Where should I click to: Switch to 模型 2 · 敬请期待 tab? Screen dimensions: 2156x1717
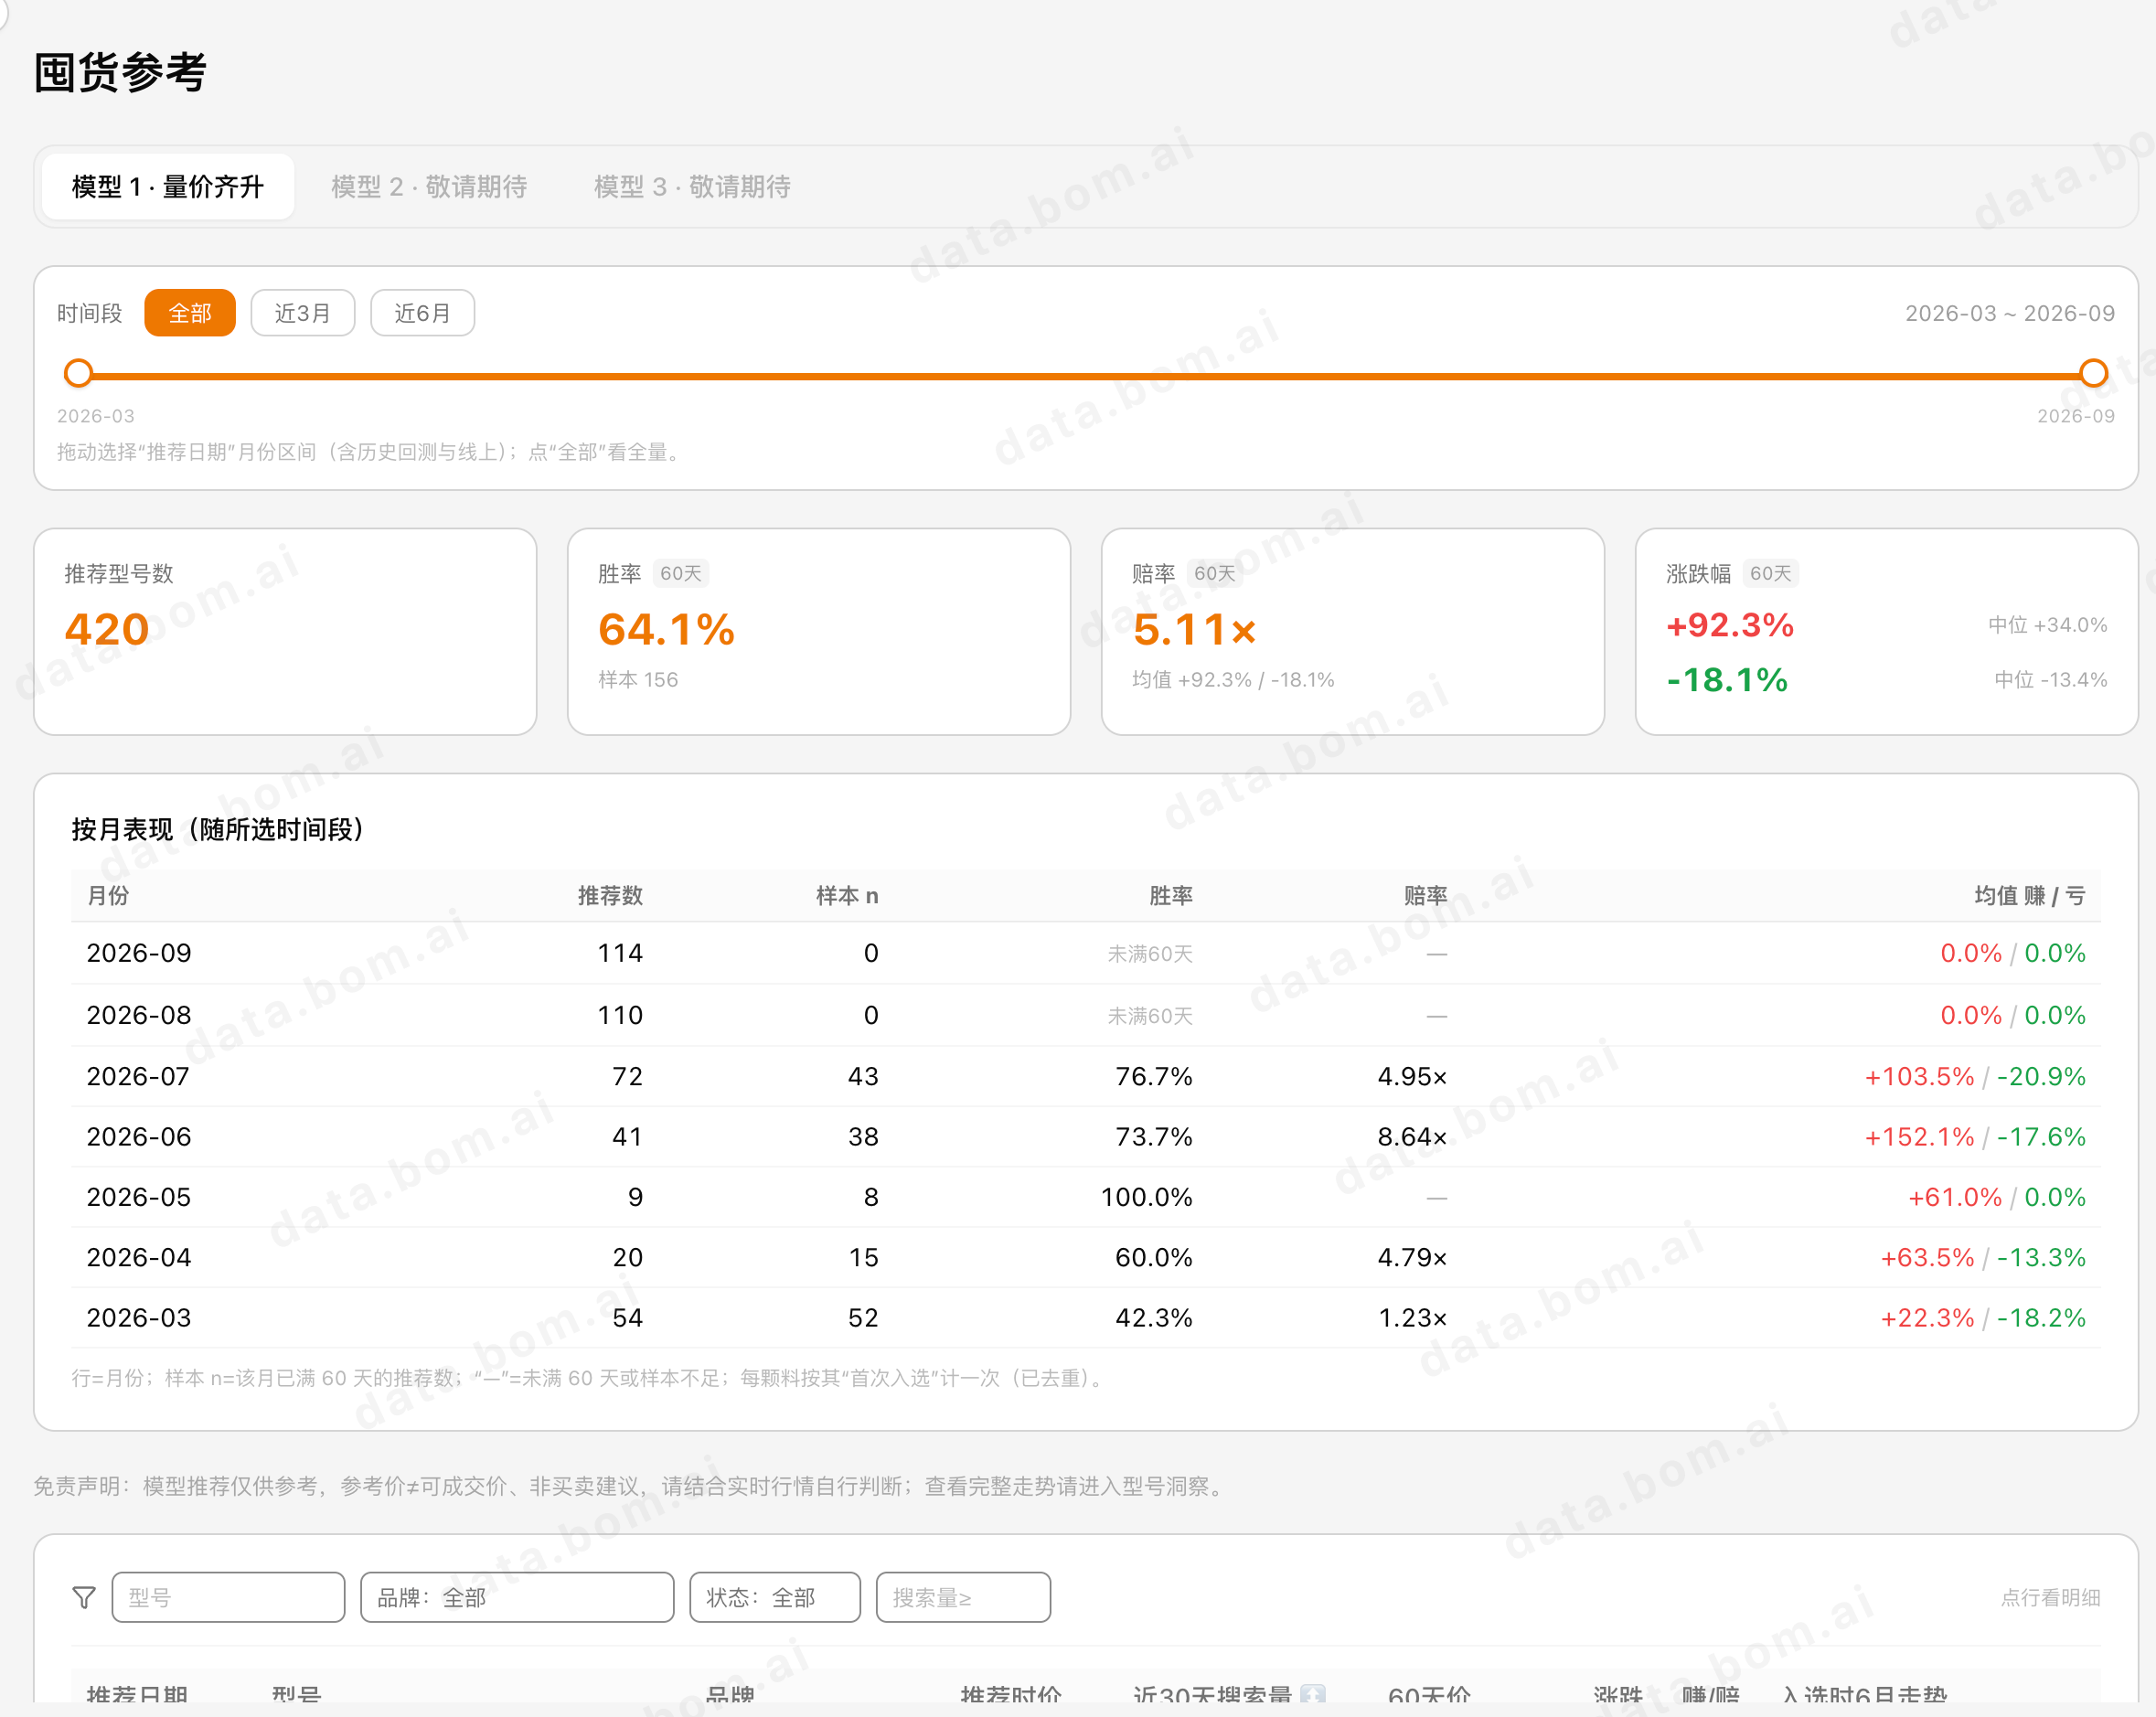coord(429,187)
